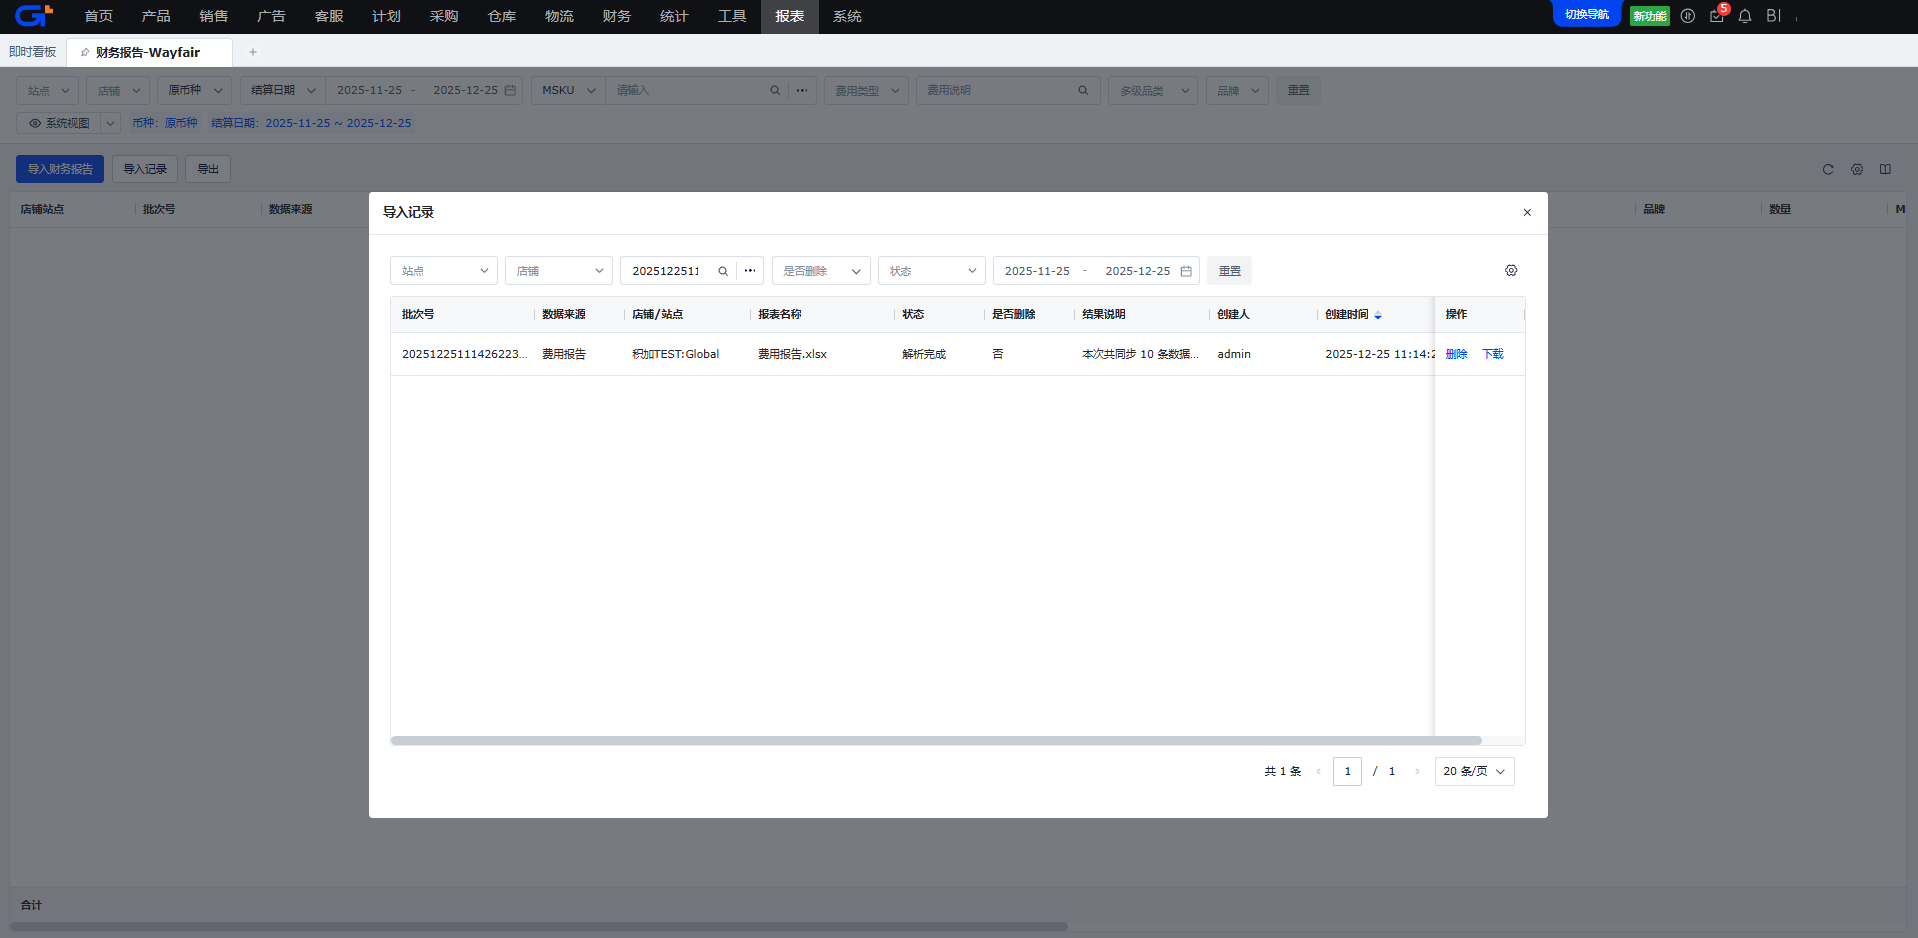The image size is (1918, 938).
Task: Open the 品牌 filter dropdown
Action: (x=1238, y=91)
